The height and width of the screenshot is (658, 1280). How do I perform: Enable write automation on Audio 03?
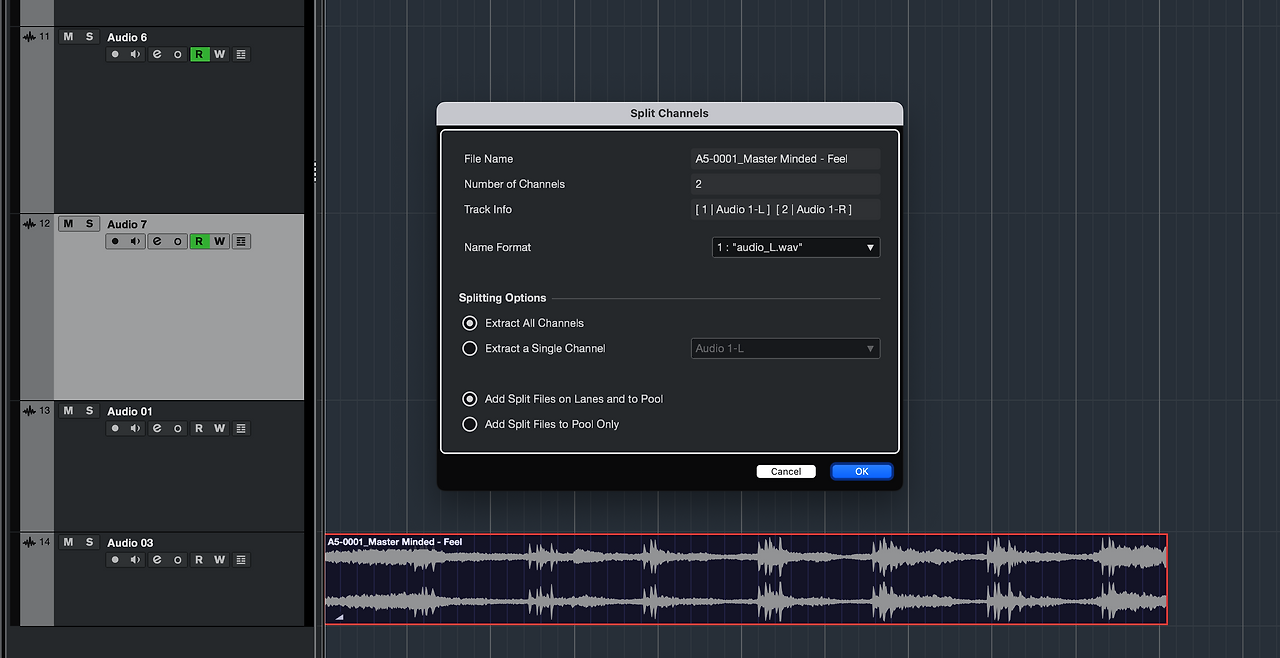click(x=220, y=560)
